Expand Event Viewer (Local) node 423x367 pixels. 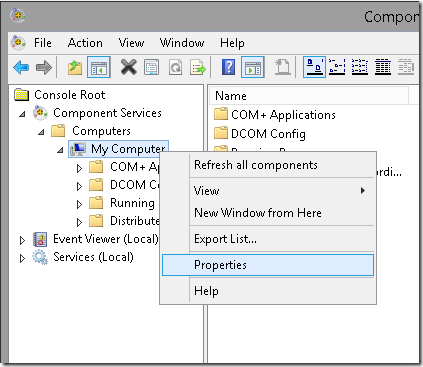[22, 240]
